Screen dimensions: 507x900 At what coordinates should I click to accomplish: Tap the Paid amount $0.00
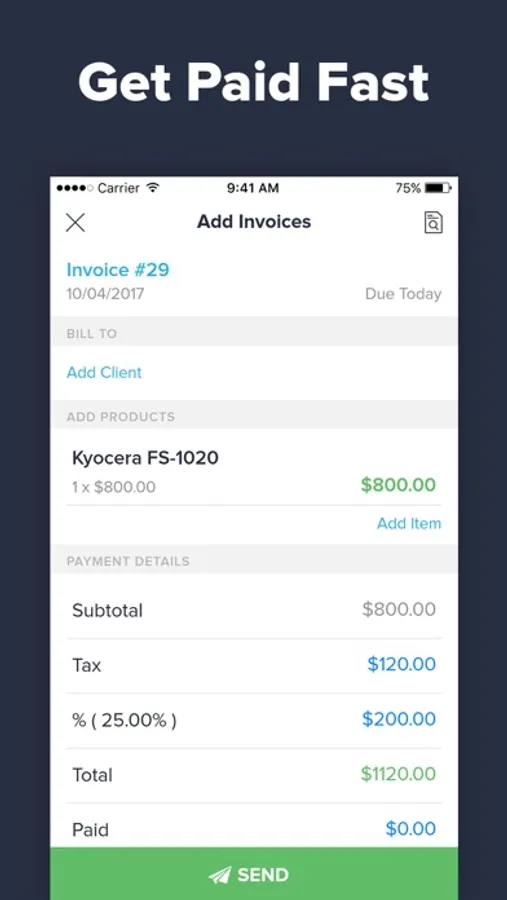click(411, 828)
